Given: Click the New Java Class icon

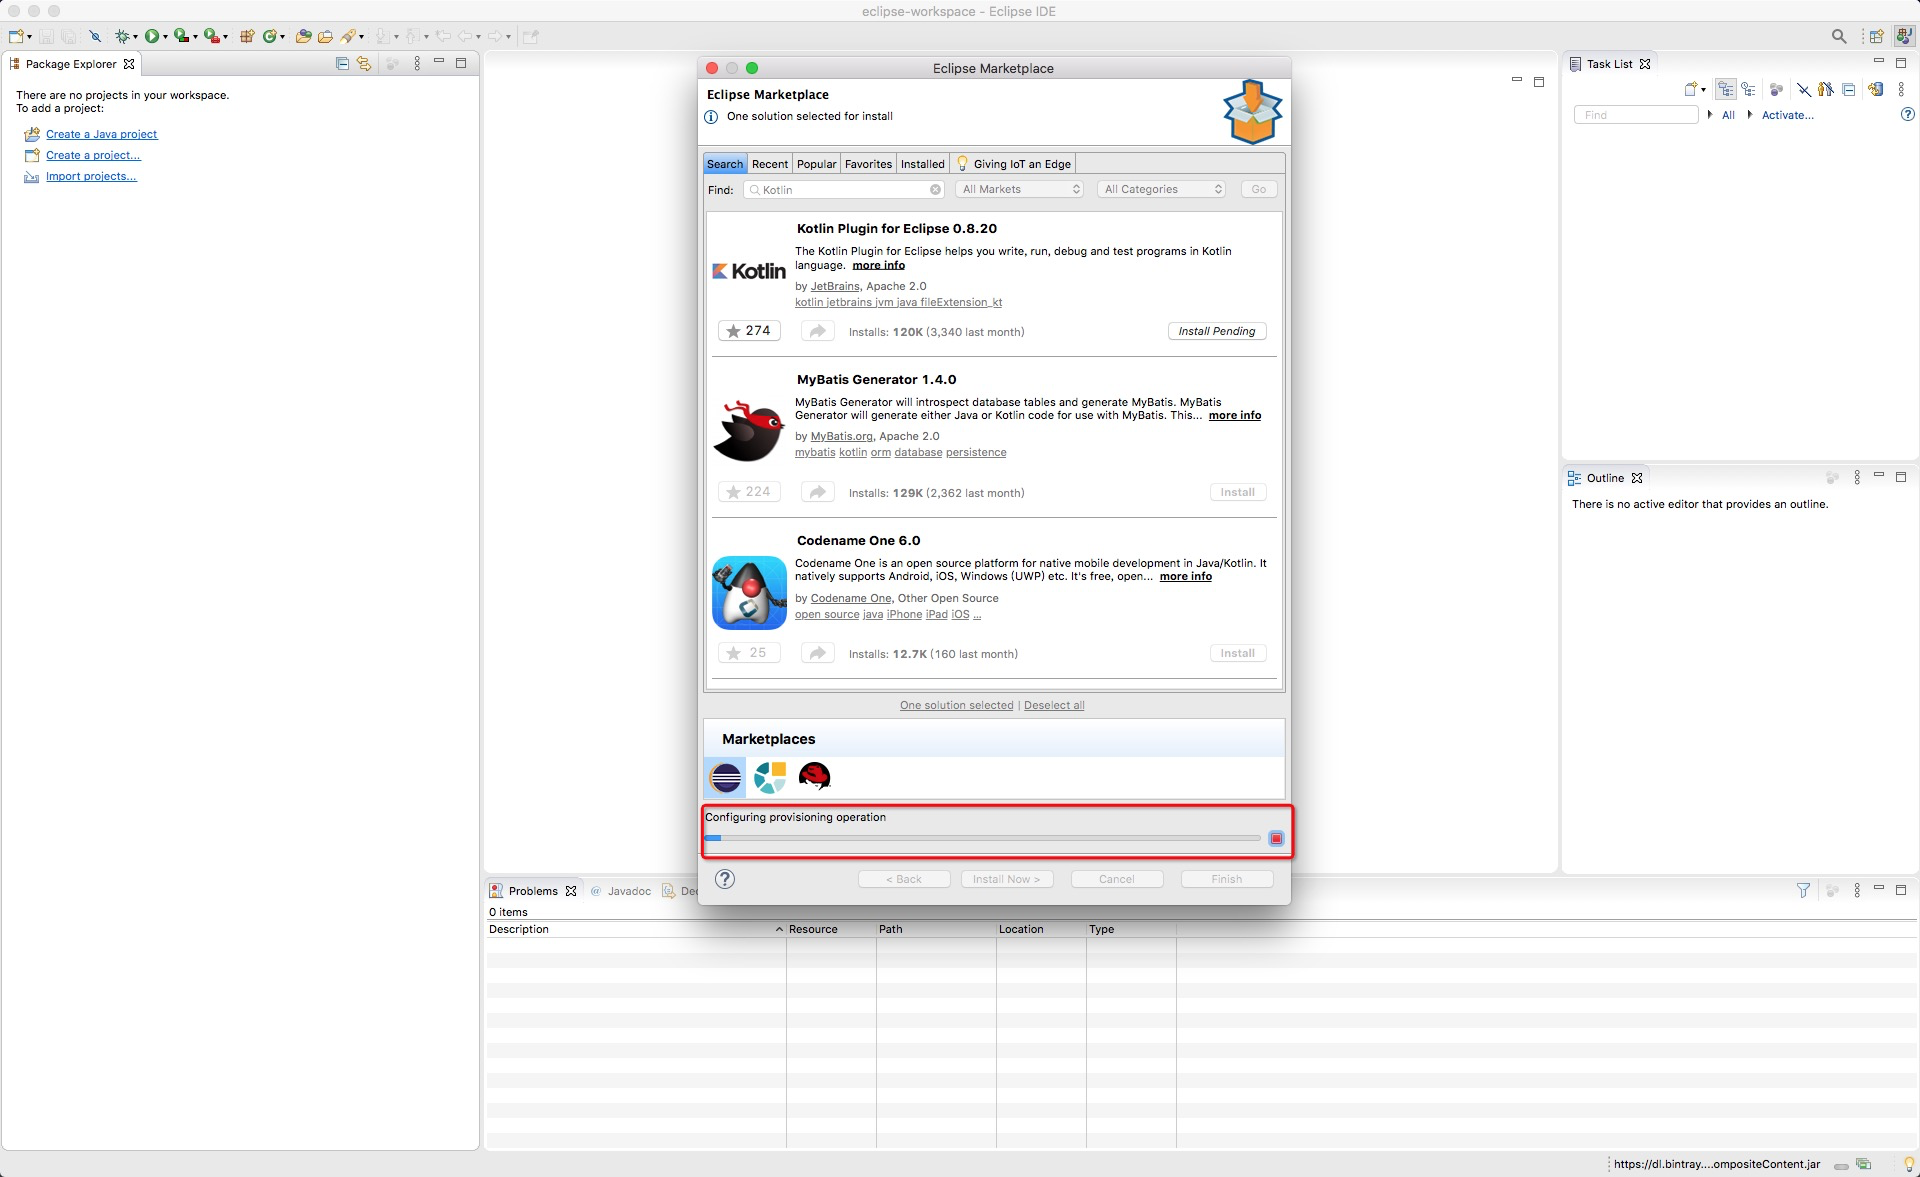Looking at the screenshot, I should [x=269, y=36].
